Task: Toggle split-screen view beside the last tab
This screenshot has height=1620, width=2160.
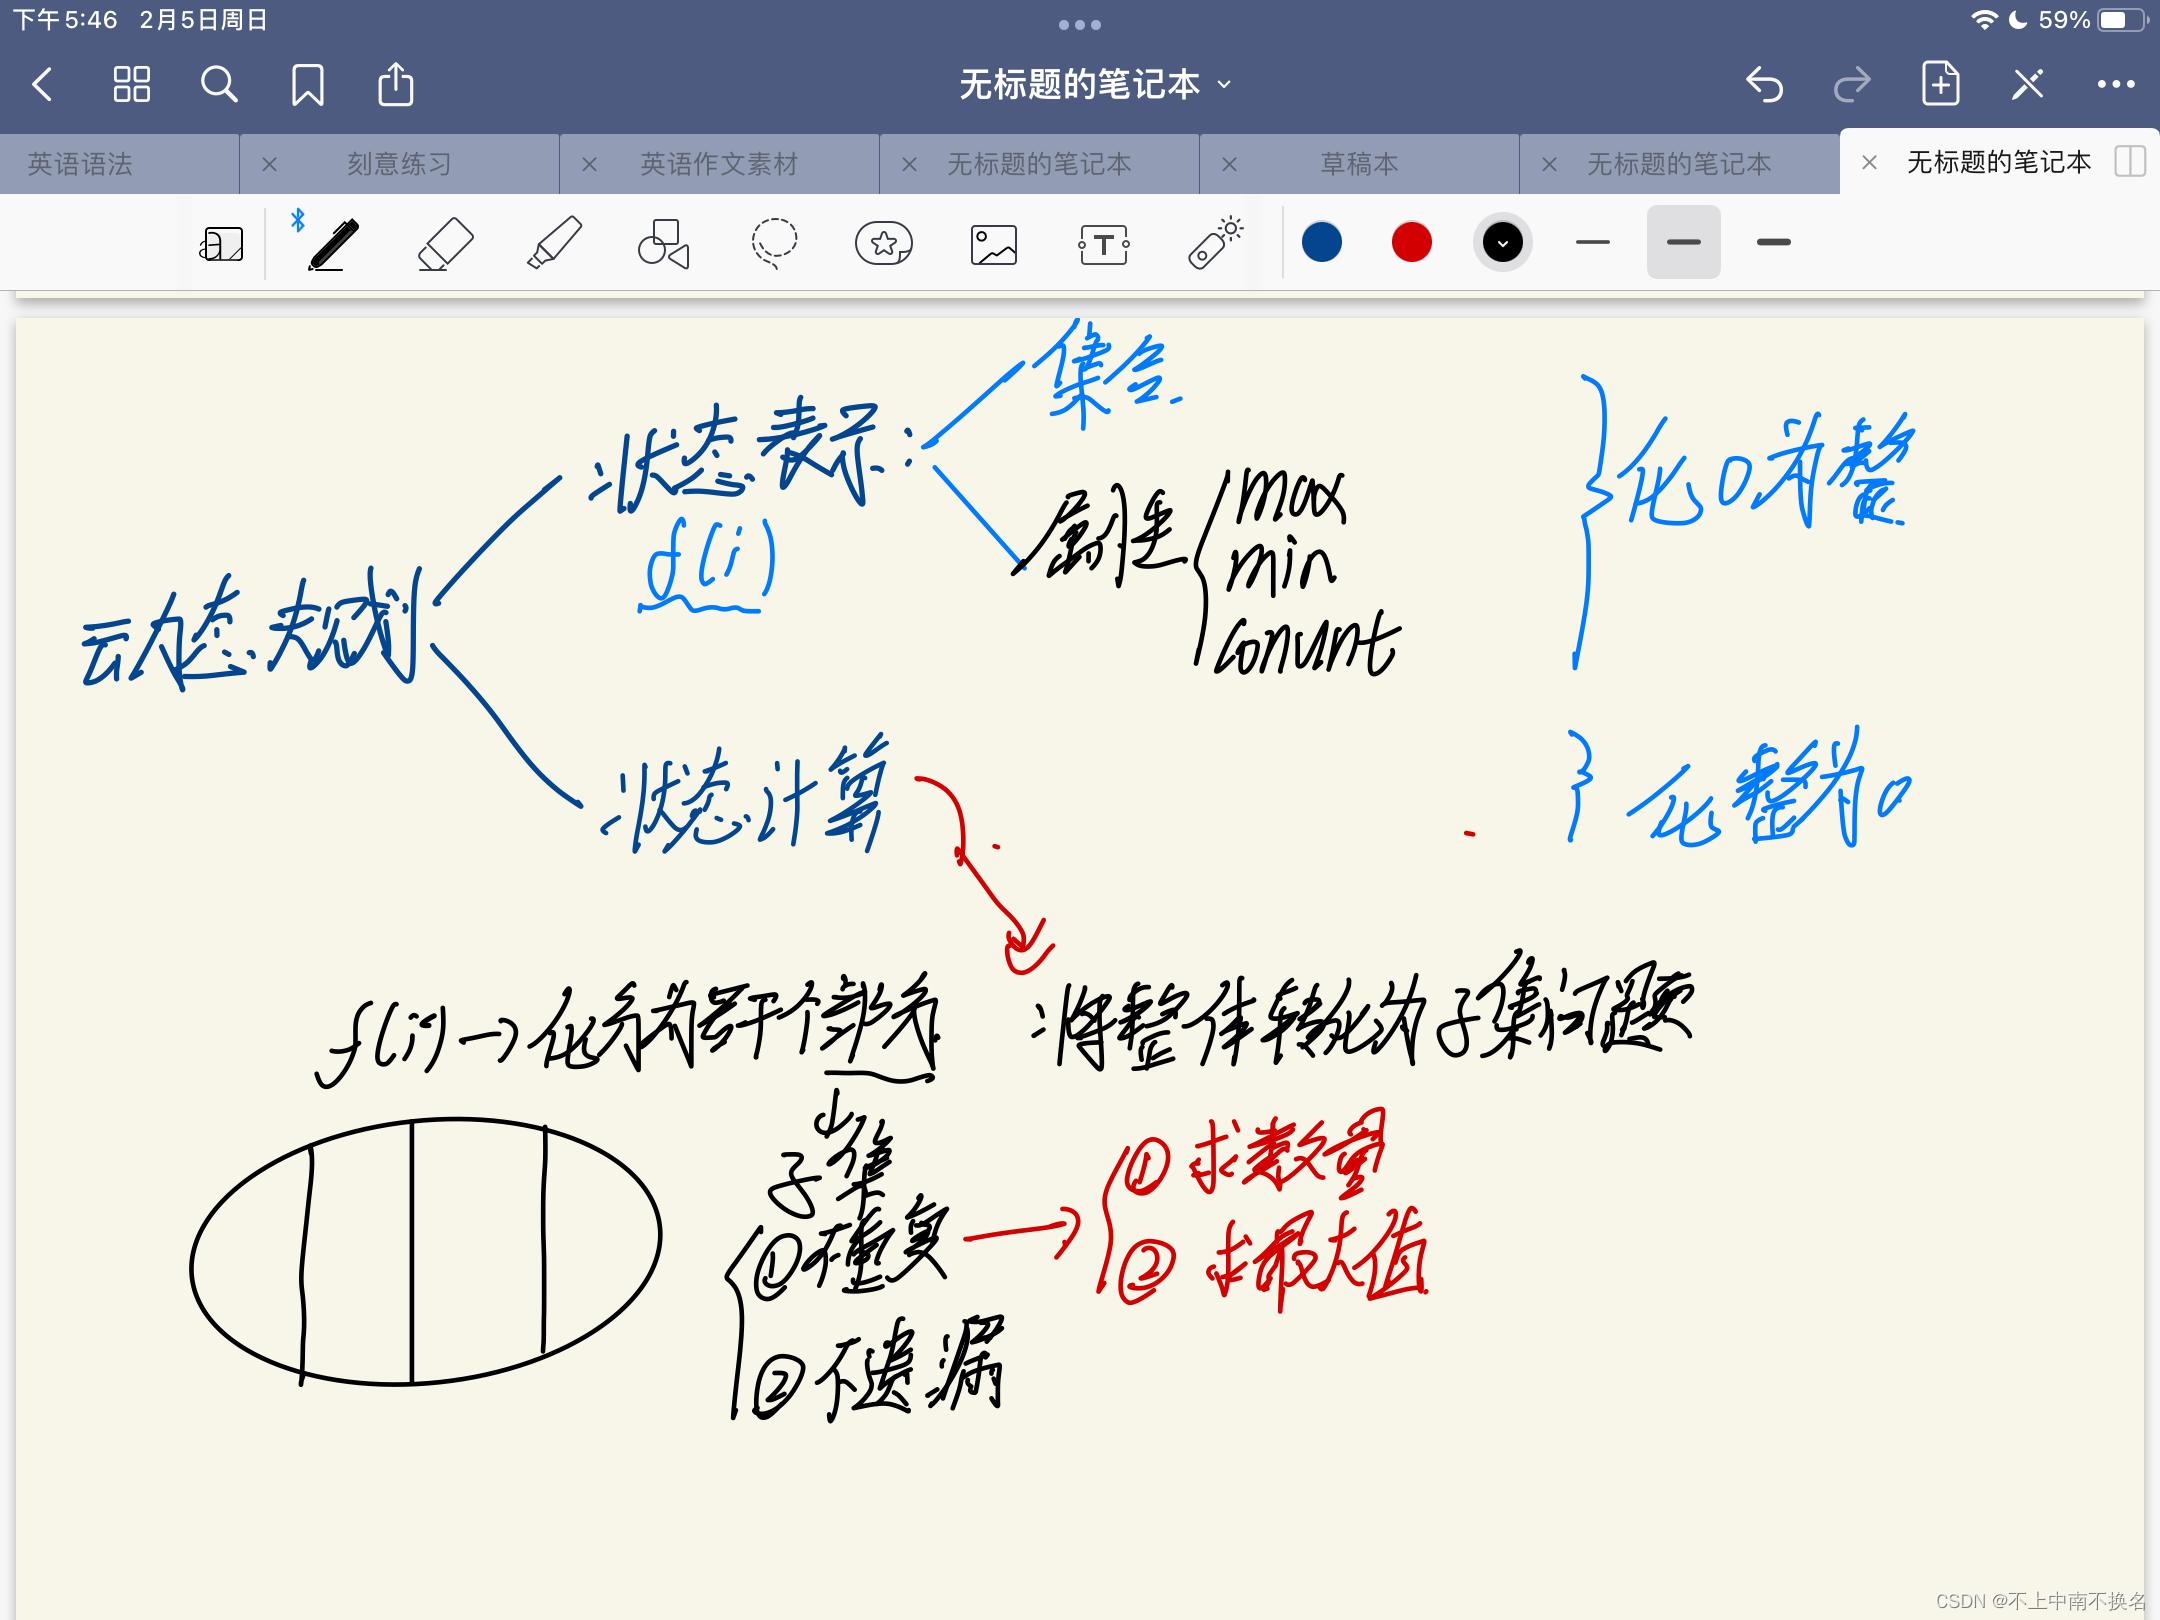Action: [2131, 162]
